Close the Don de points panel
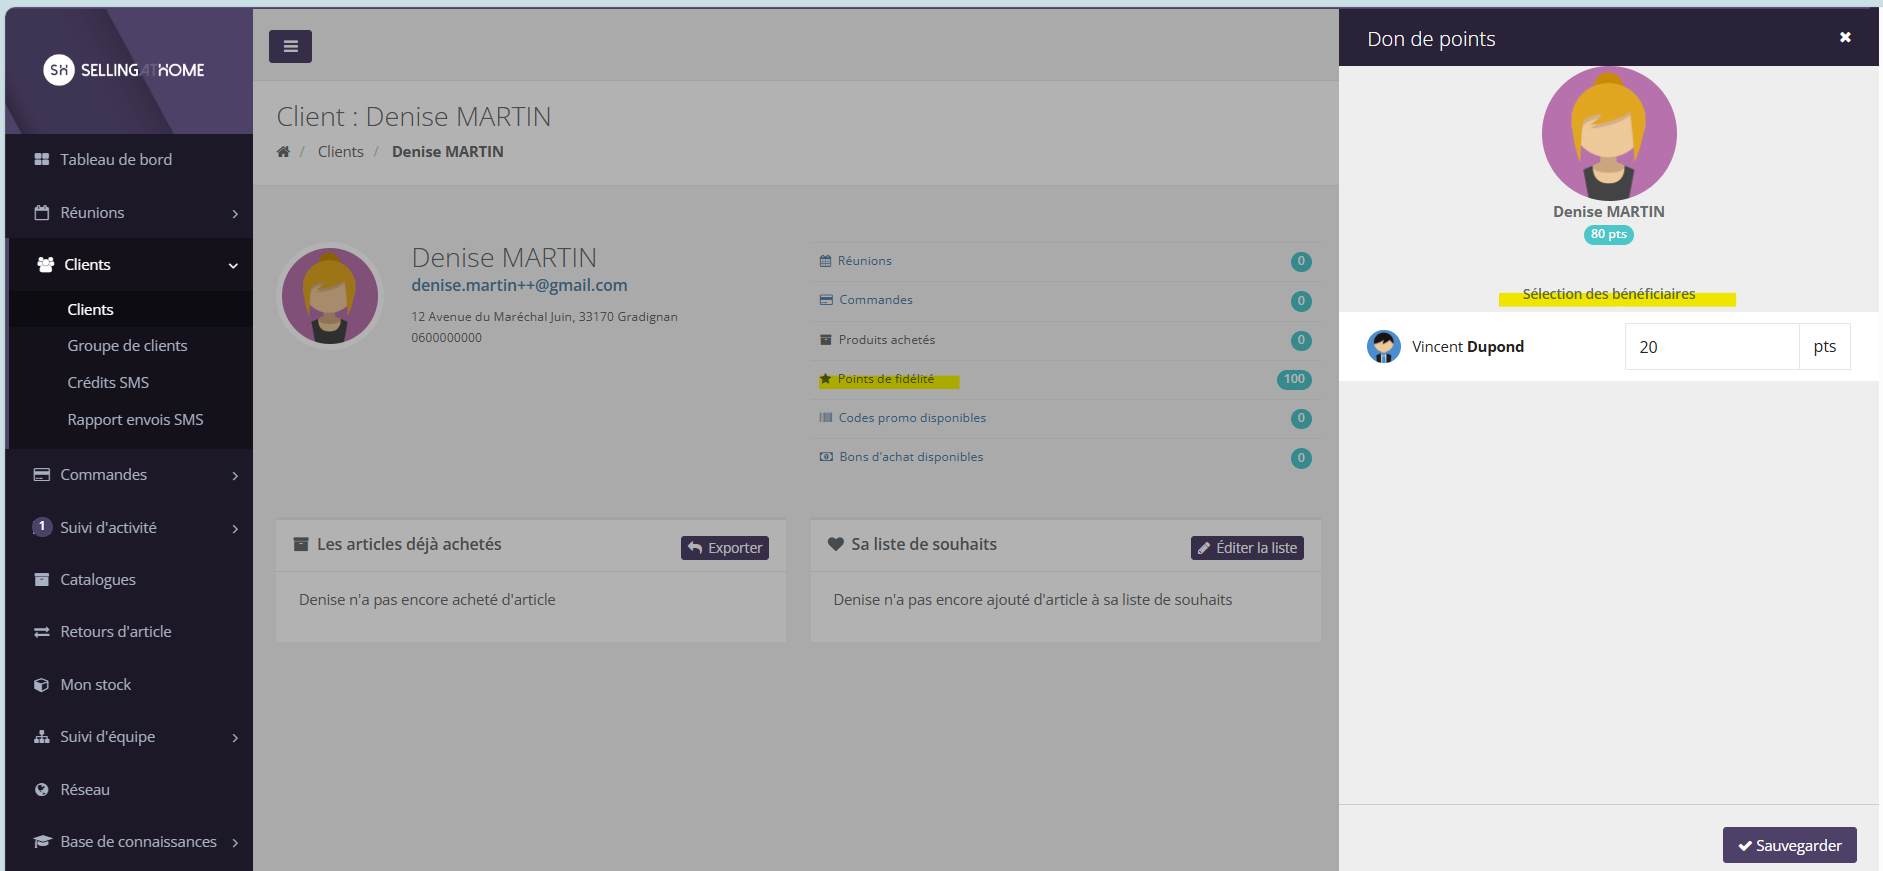Viewport: 1883px width, 871px height. tap(1845, 37)
